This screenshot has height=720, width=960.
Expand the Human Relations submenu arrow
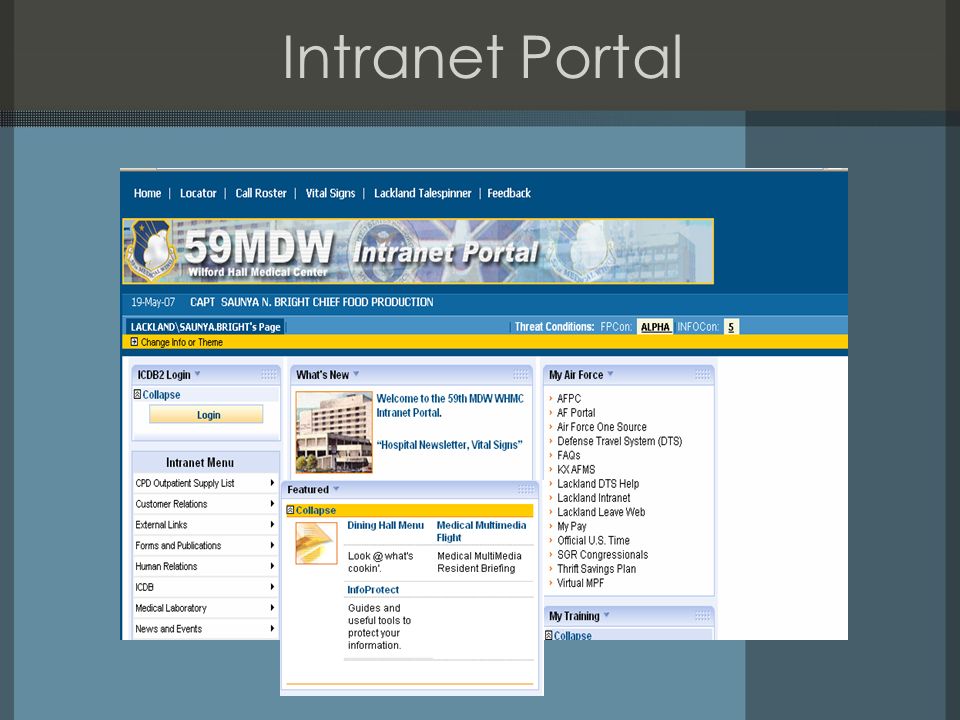(x=272, y=566)
